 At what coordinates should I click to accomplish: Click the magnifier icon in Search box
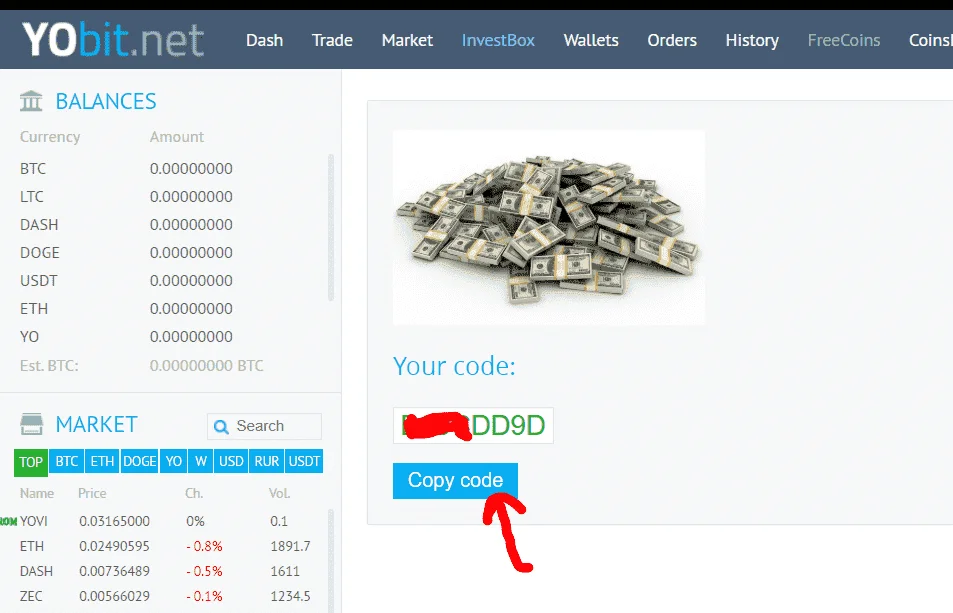(221, 426)
